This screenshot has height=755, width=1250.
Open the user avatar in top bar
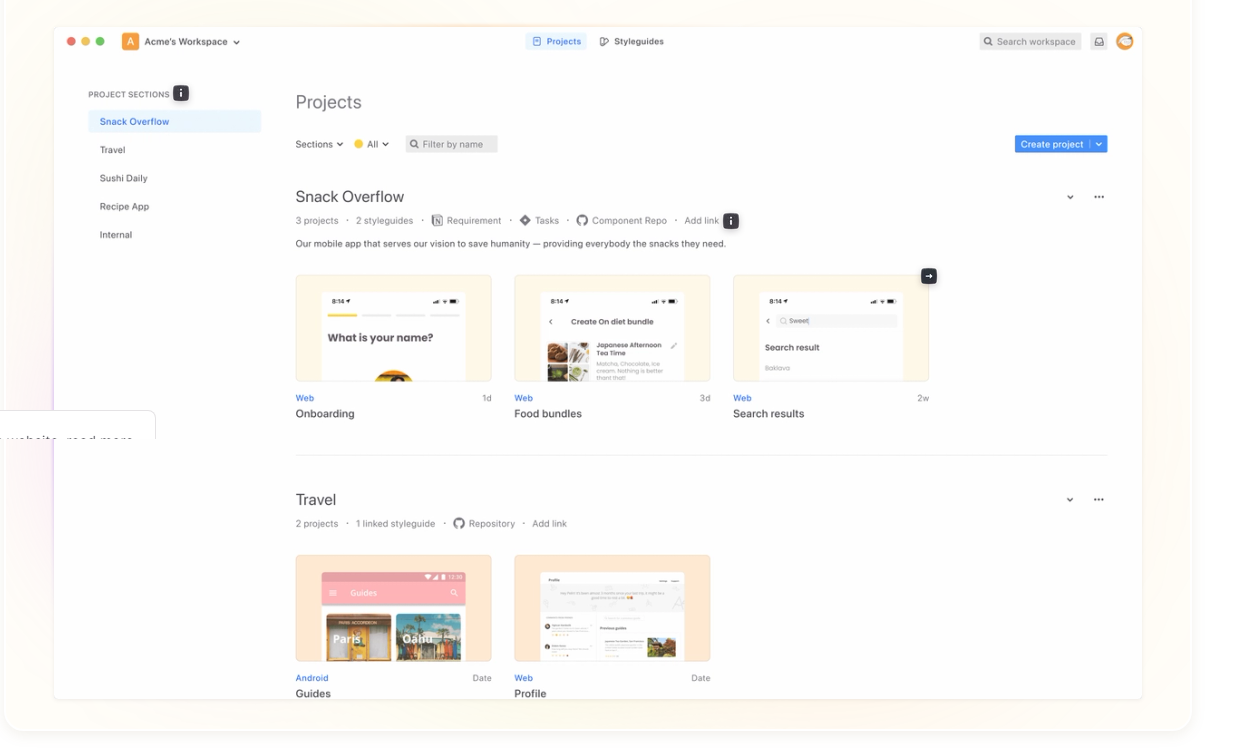pos(1125,42)
